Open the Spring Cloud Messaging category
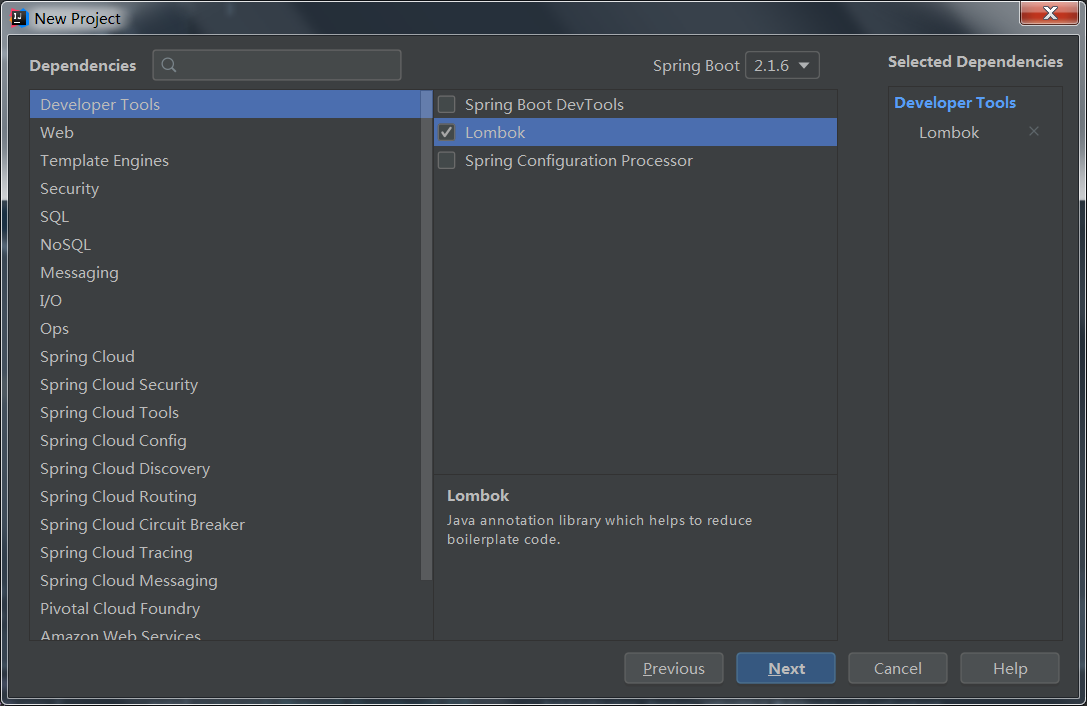The image size is (1087, 706). click(226, 580)
